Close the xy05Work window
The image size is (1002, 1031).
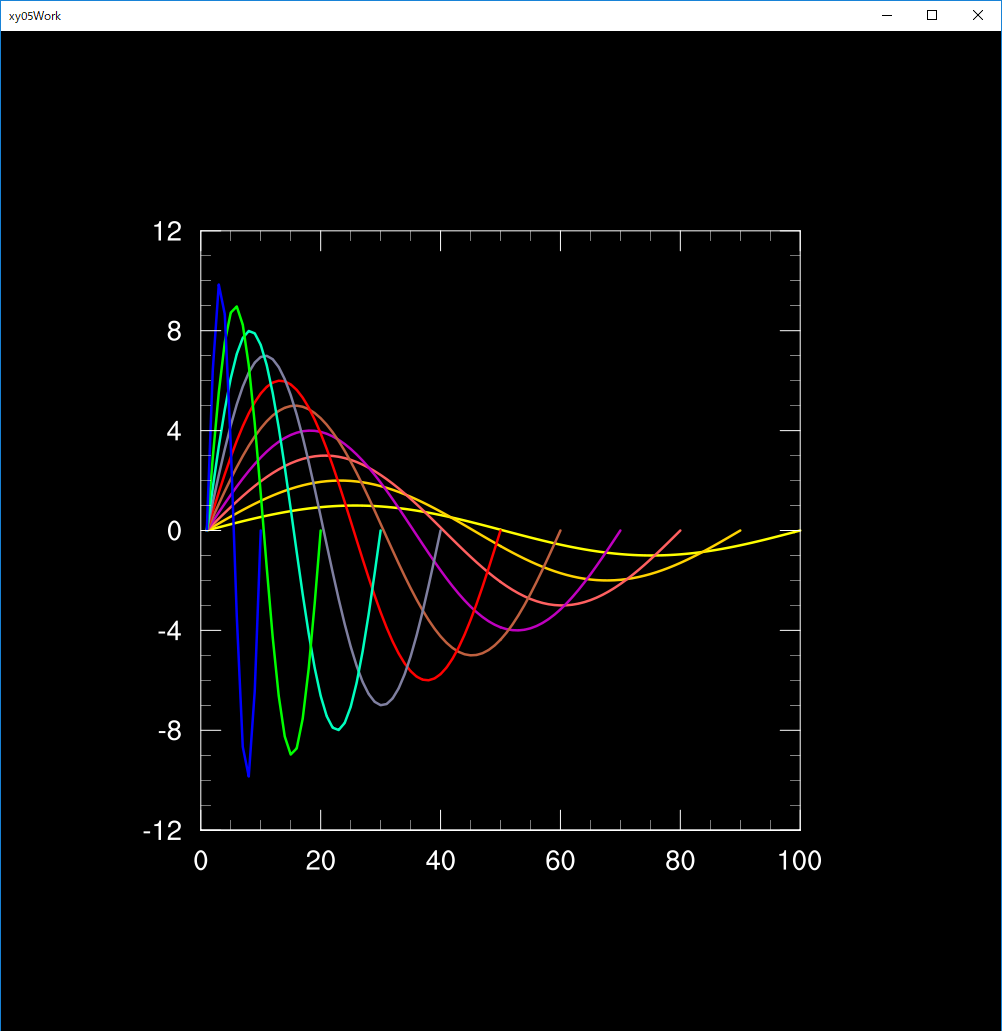click(977, 15)
